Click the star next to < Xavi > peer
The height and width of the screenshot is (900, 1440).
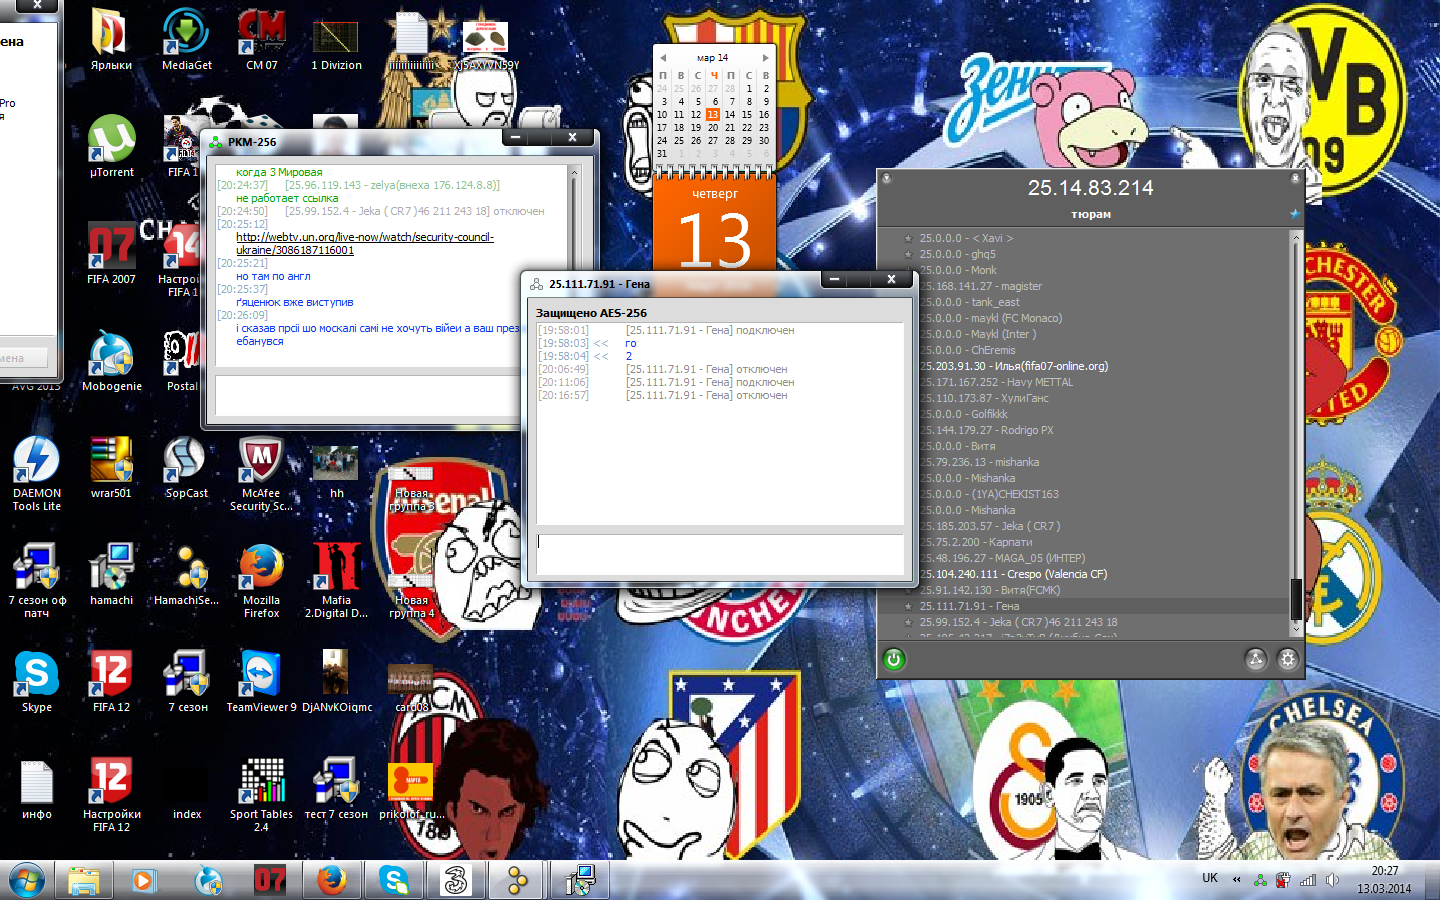coord(908,238)
